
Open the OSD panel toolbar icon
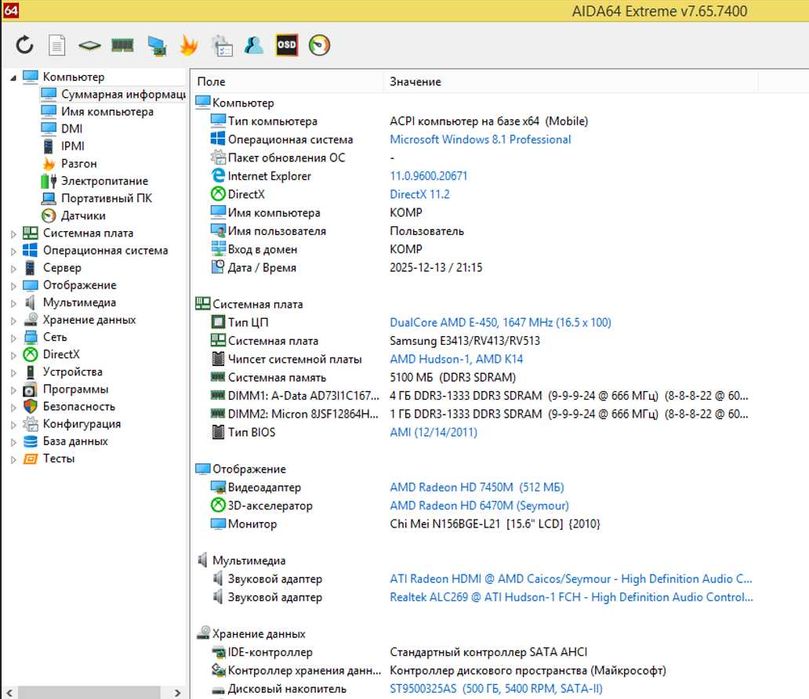coord(287,45)
